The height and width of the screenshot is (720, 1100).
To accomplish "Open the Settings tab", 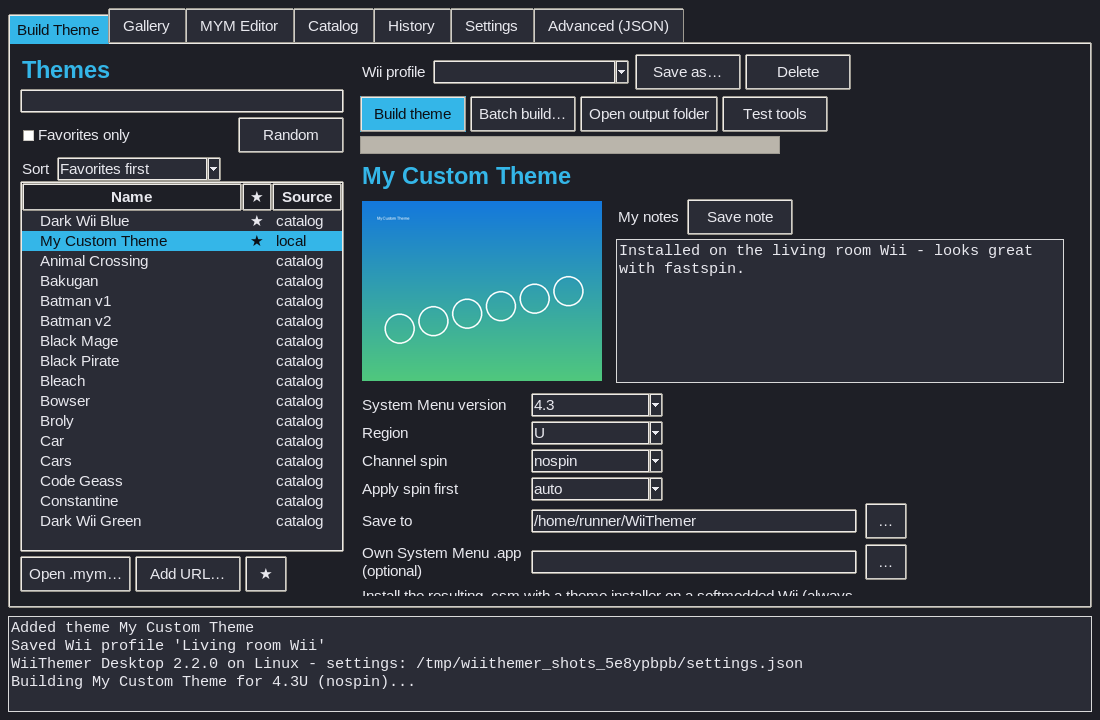I will coord(491,26).
